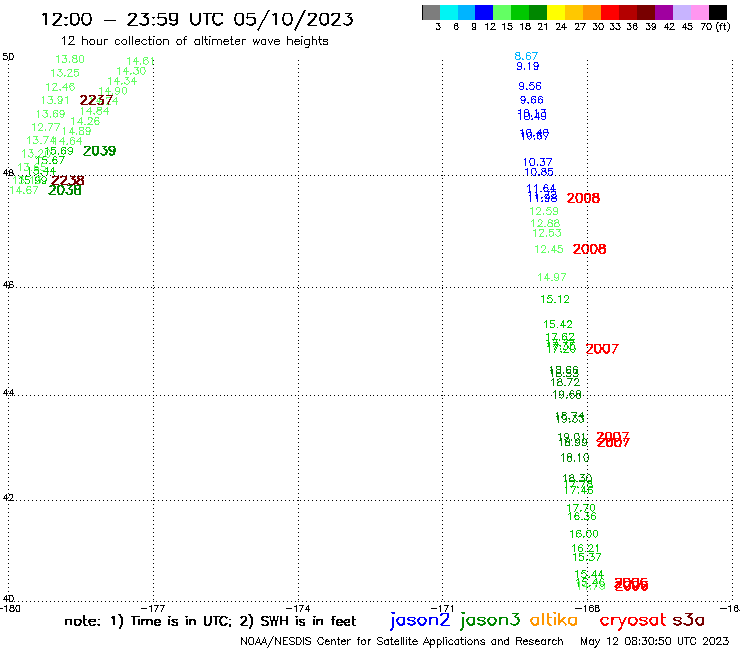Image resolution: width=740 pixels, height=650 pixels.
Task: Click the 46 latitude axis label
Action: pos(8,285)
